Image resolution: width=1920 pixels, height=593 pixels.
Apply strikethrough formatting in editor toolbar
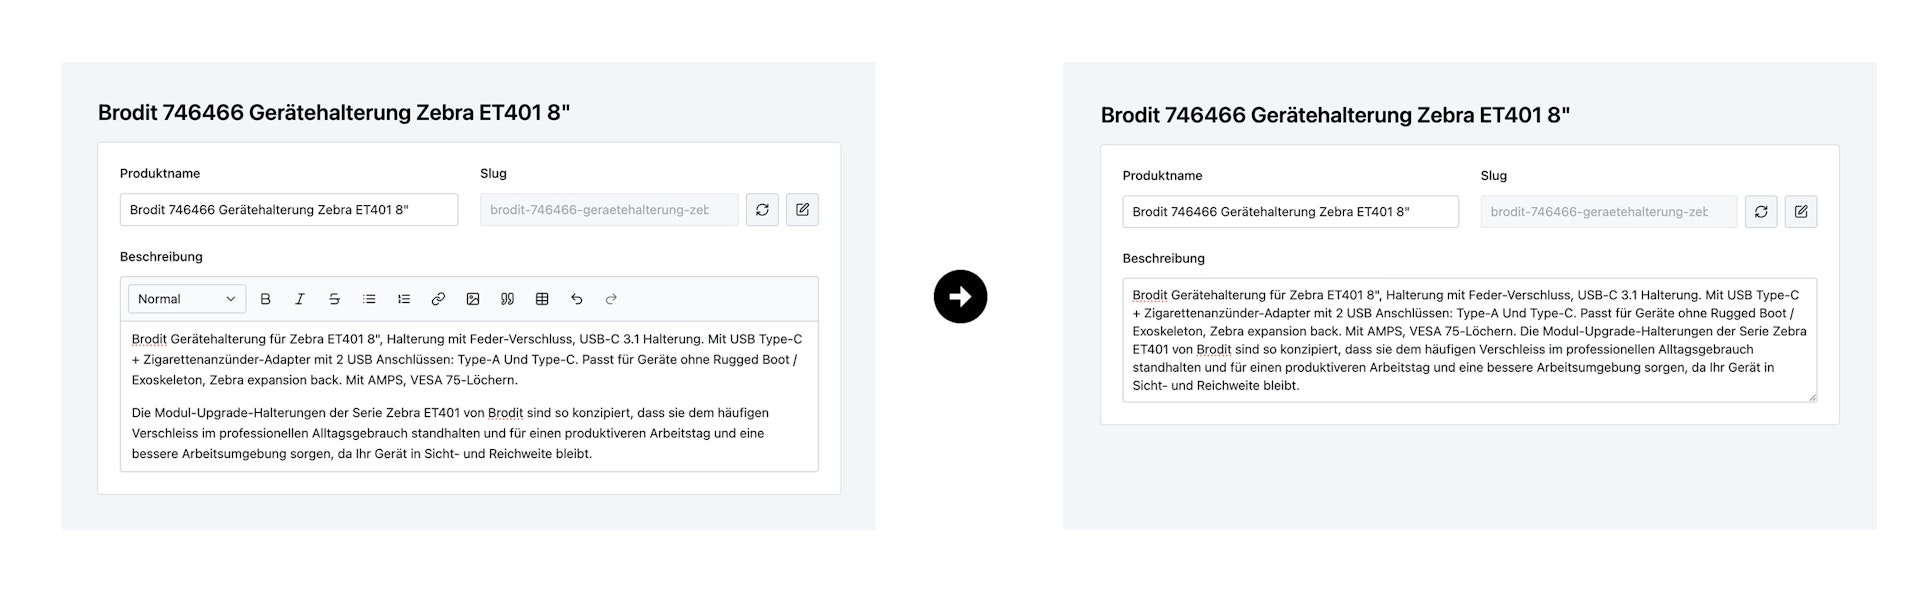pyautogui.click(x=334, y=299)
